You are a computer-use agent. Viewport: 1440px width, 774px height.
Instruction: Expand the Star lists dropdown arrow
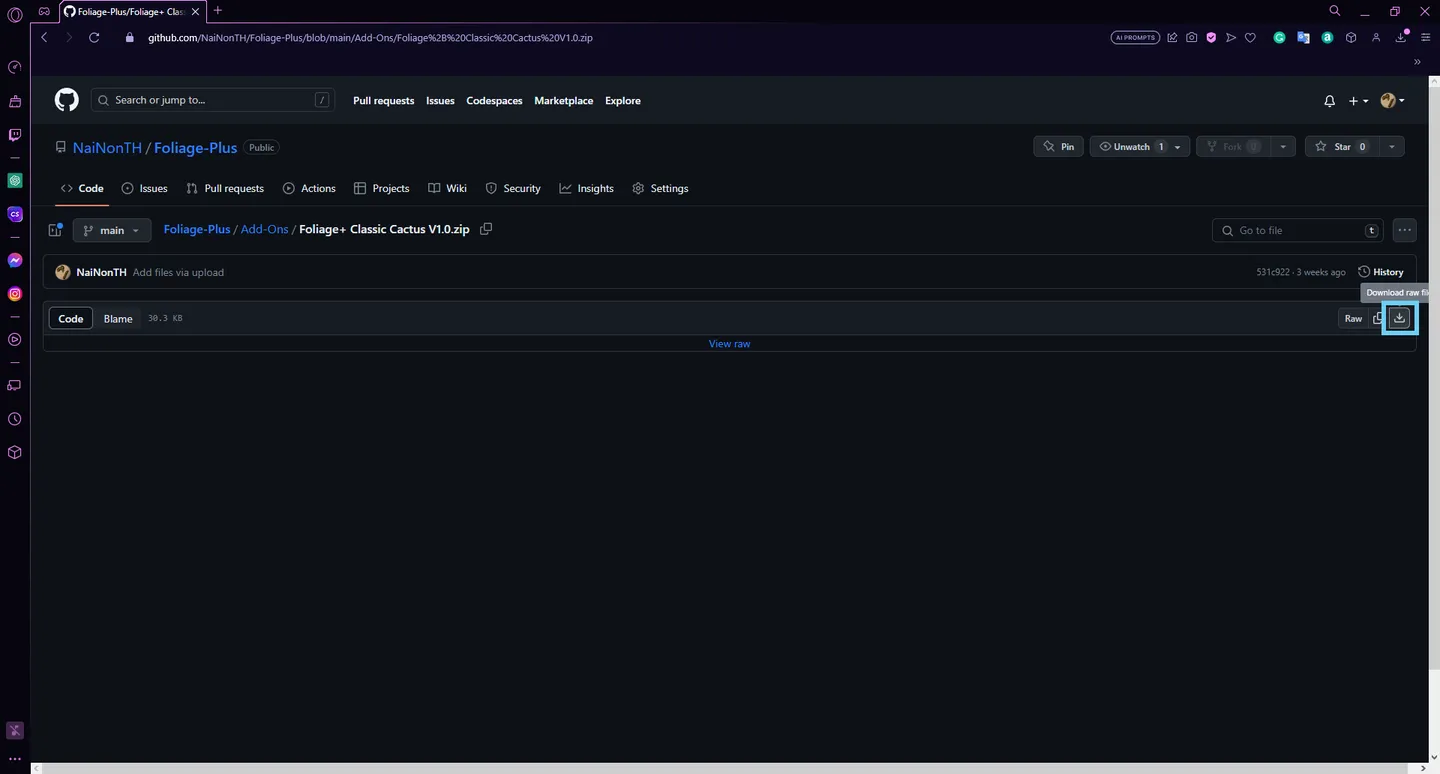pyautogui.click(x=1392, y=147)
